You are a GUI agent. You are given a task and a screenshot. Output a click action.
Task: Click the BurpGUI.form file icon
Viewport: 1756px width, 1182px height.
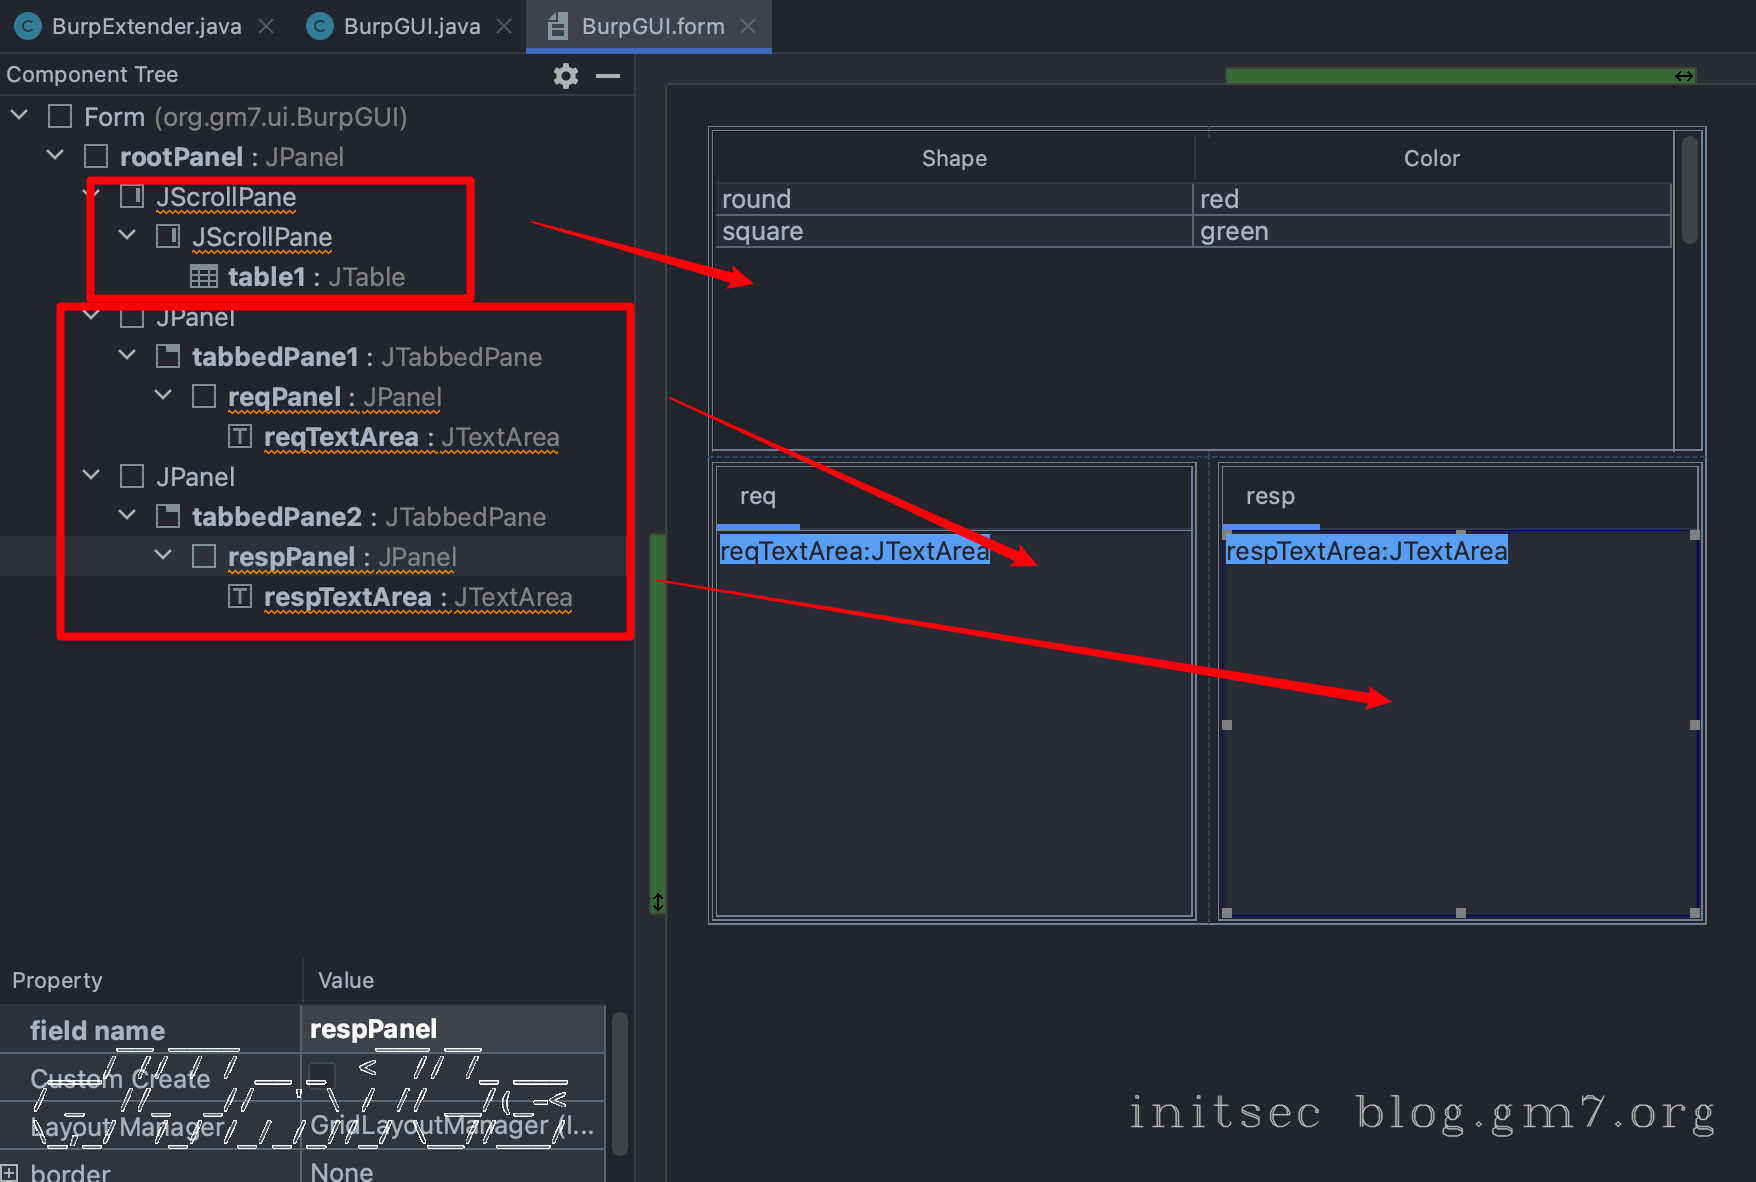click(x=558, y=27)
